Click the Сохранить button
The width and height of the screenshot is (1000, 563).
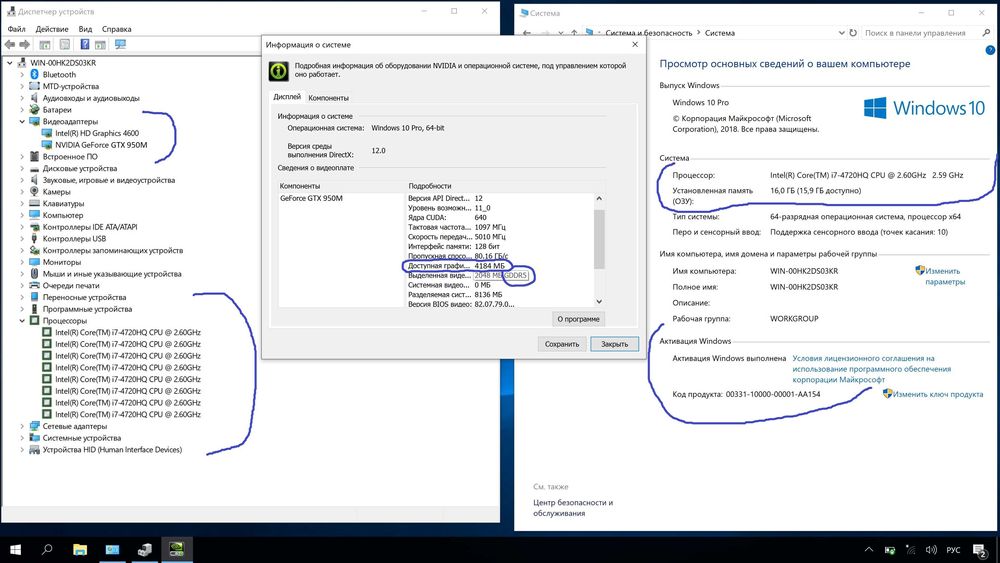coord(562,344)
